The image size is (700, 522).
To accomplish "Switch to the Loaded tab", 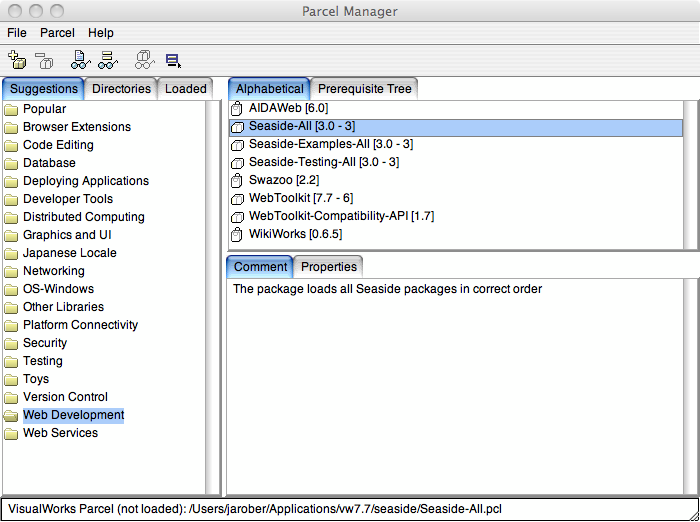I will click(x=186, y=89).
